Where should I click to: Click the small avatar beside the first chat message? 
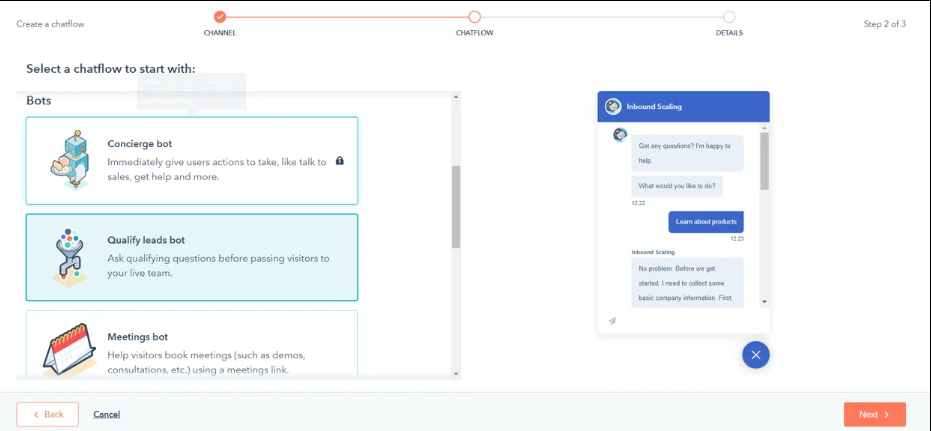(x=620, y=135)
